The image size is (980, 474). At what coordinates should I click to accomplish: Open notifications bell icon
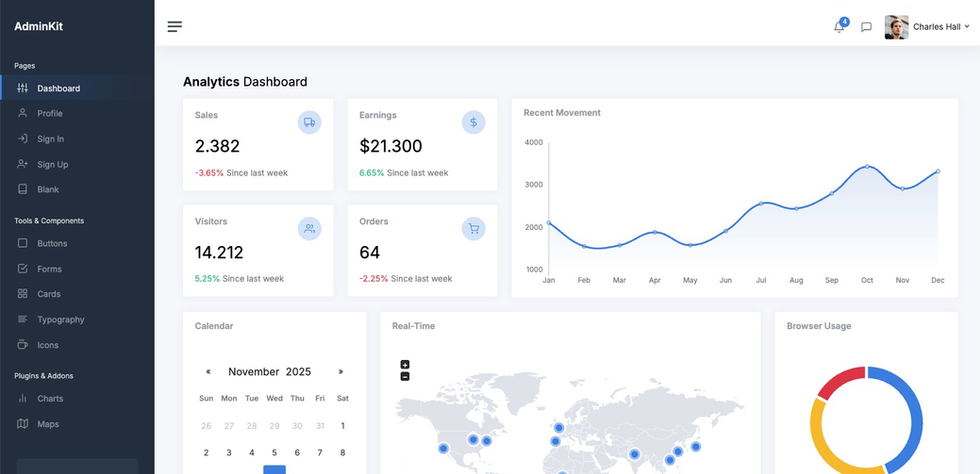[x=839, y=28]
